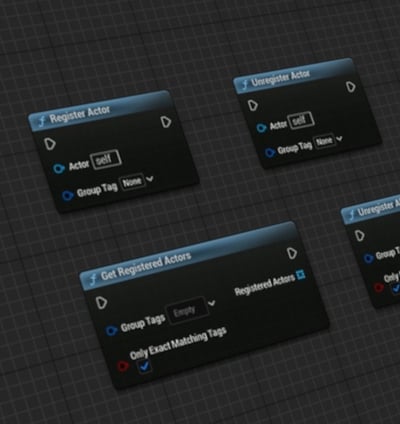Click the Registered Actors output label
400x424 pixels.
pos(265,285)
